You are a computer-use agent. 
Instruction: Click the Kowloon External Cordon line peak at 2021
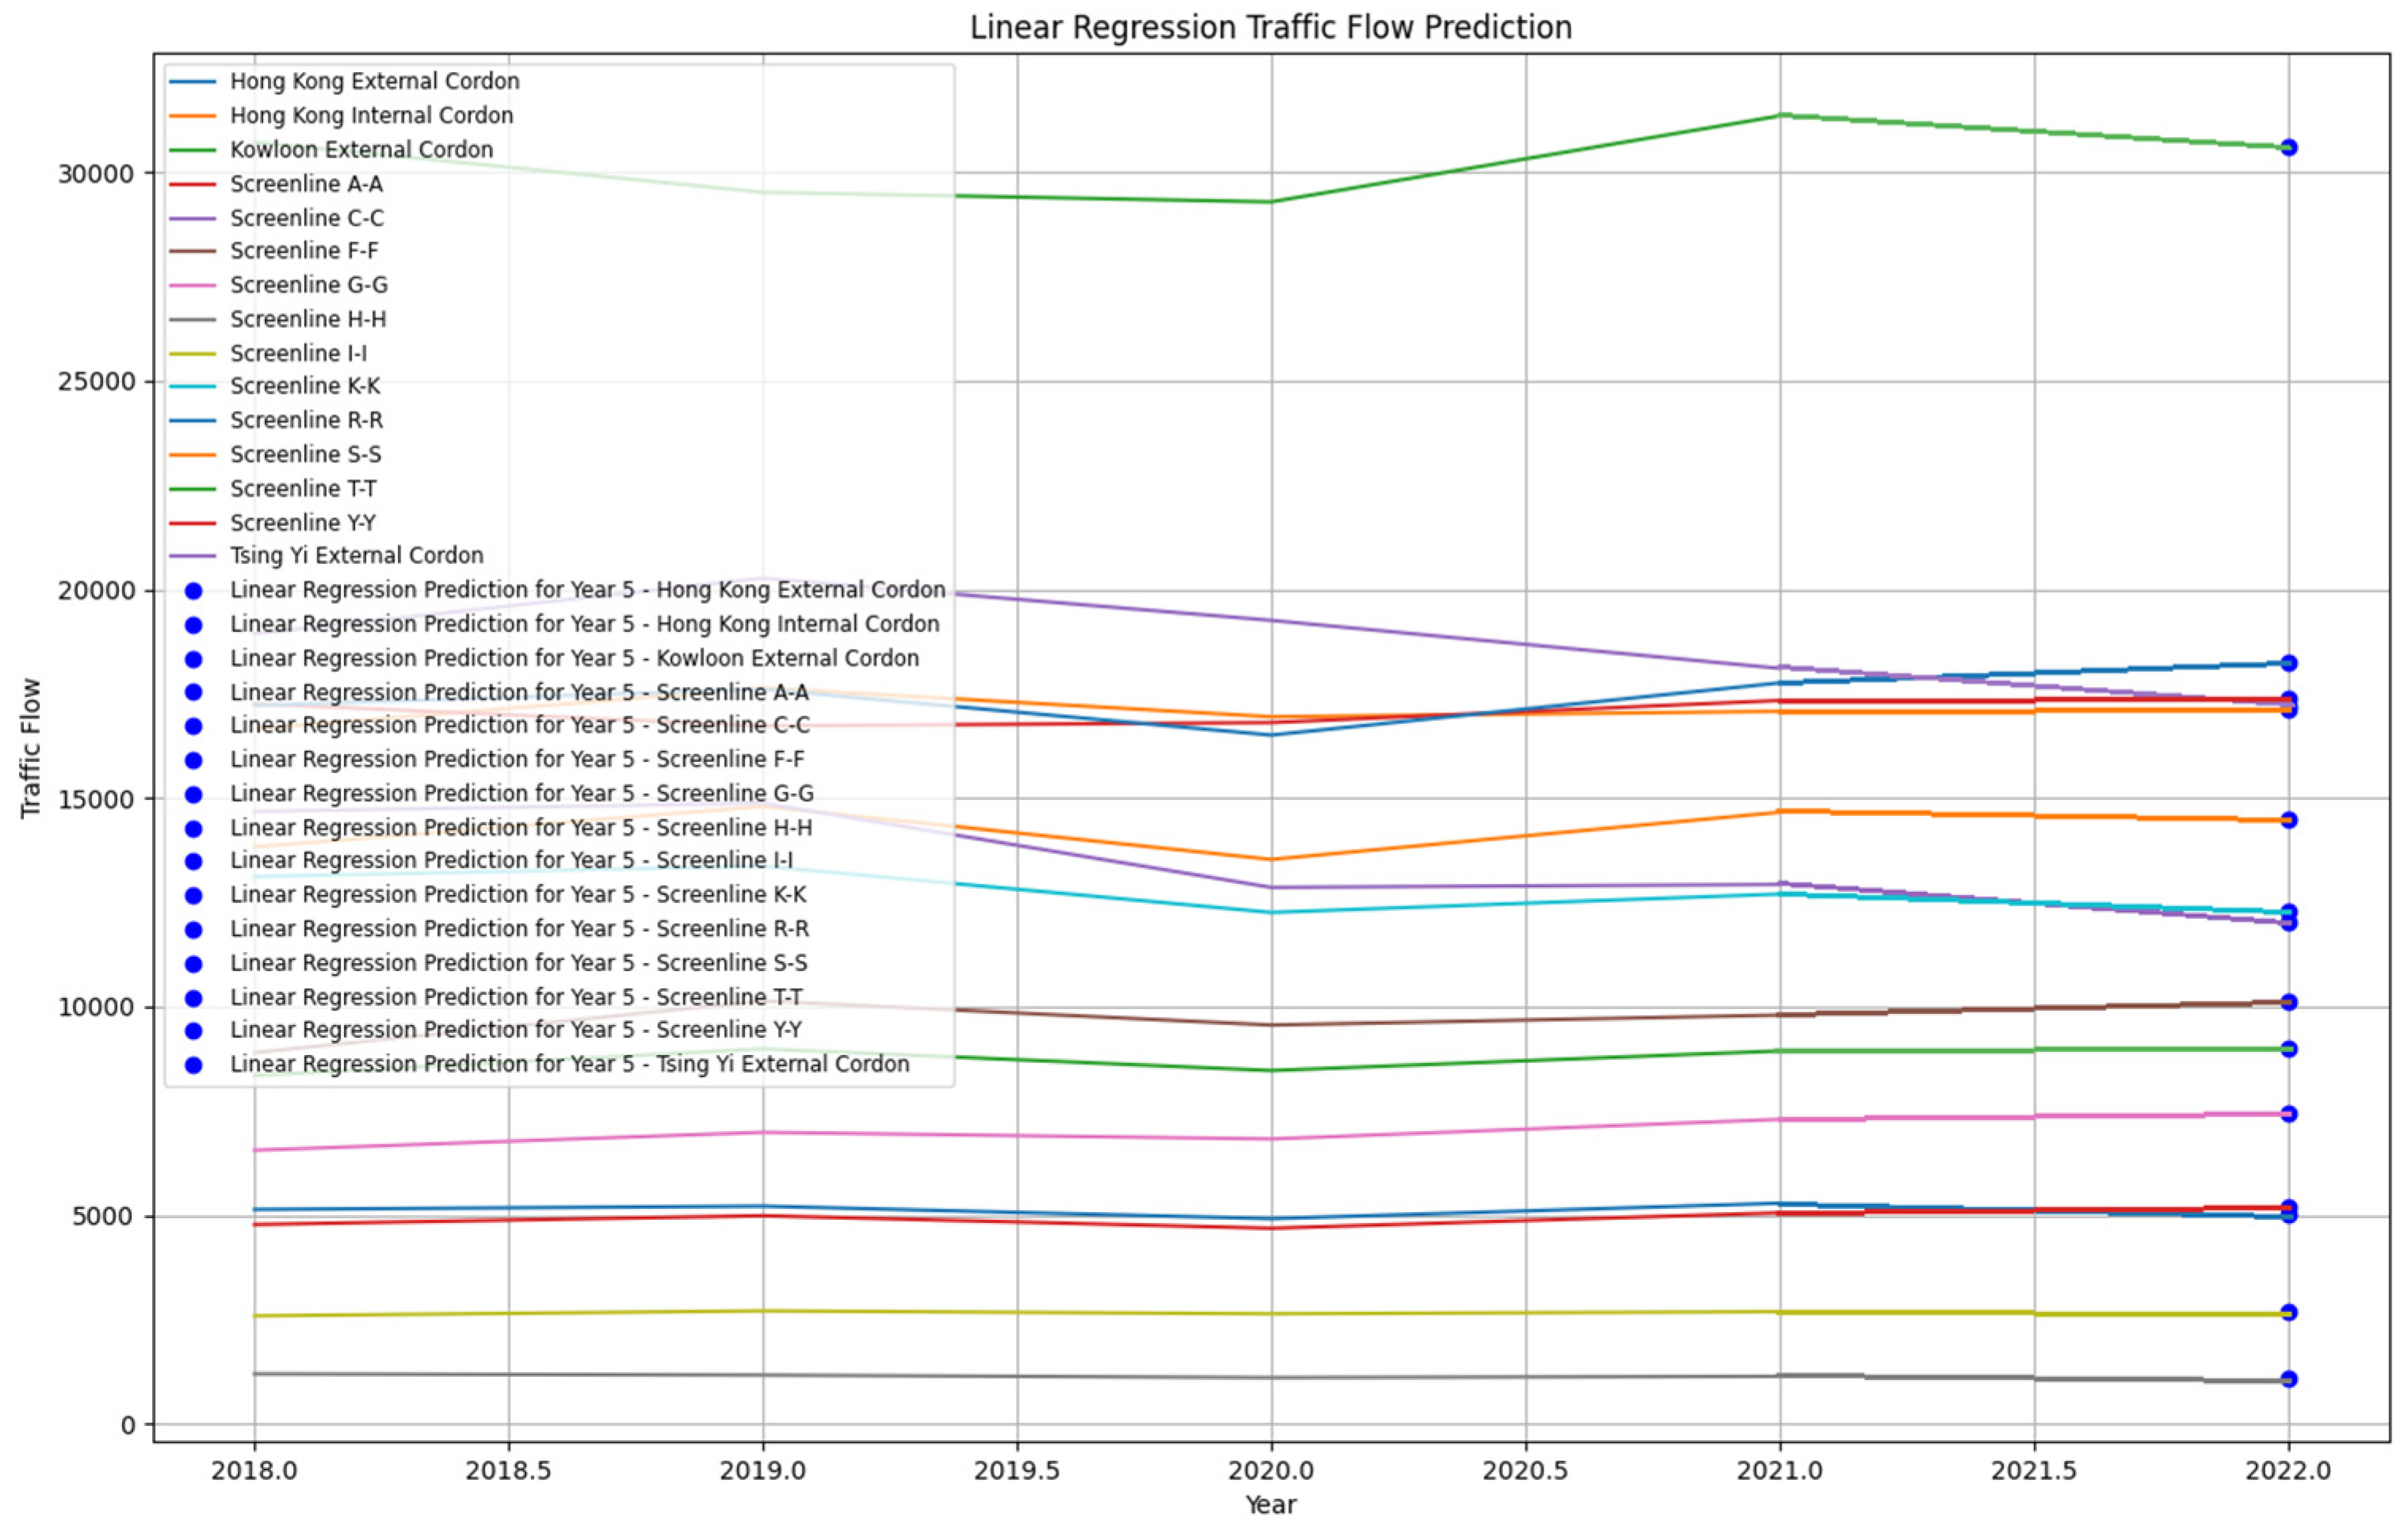click(x=1780, y=115)
